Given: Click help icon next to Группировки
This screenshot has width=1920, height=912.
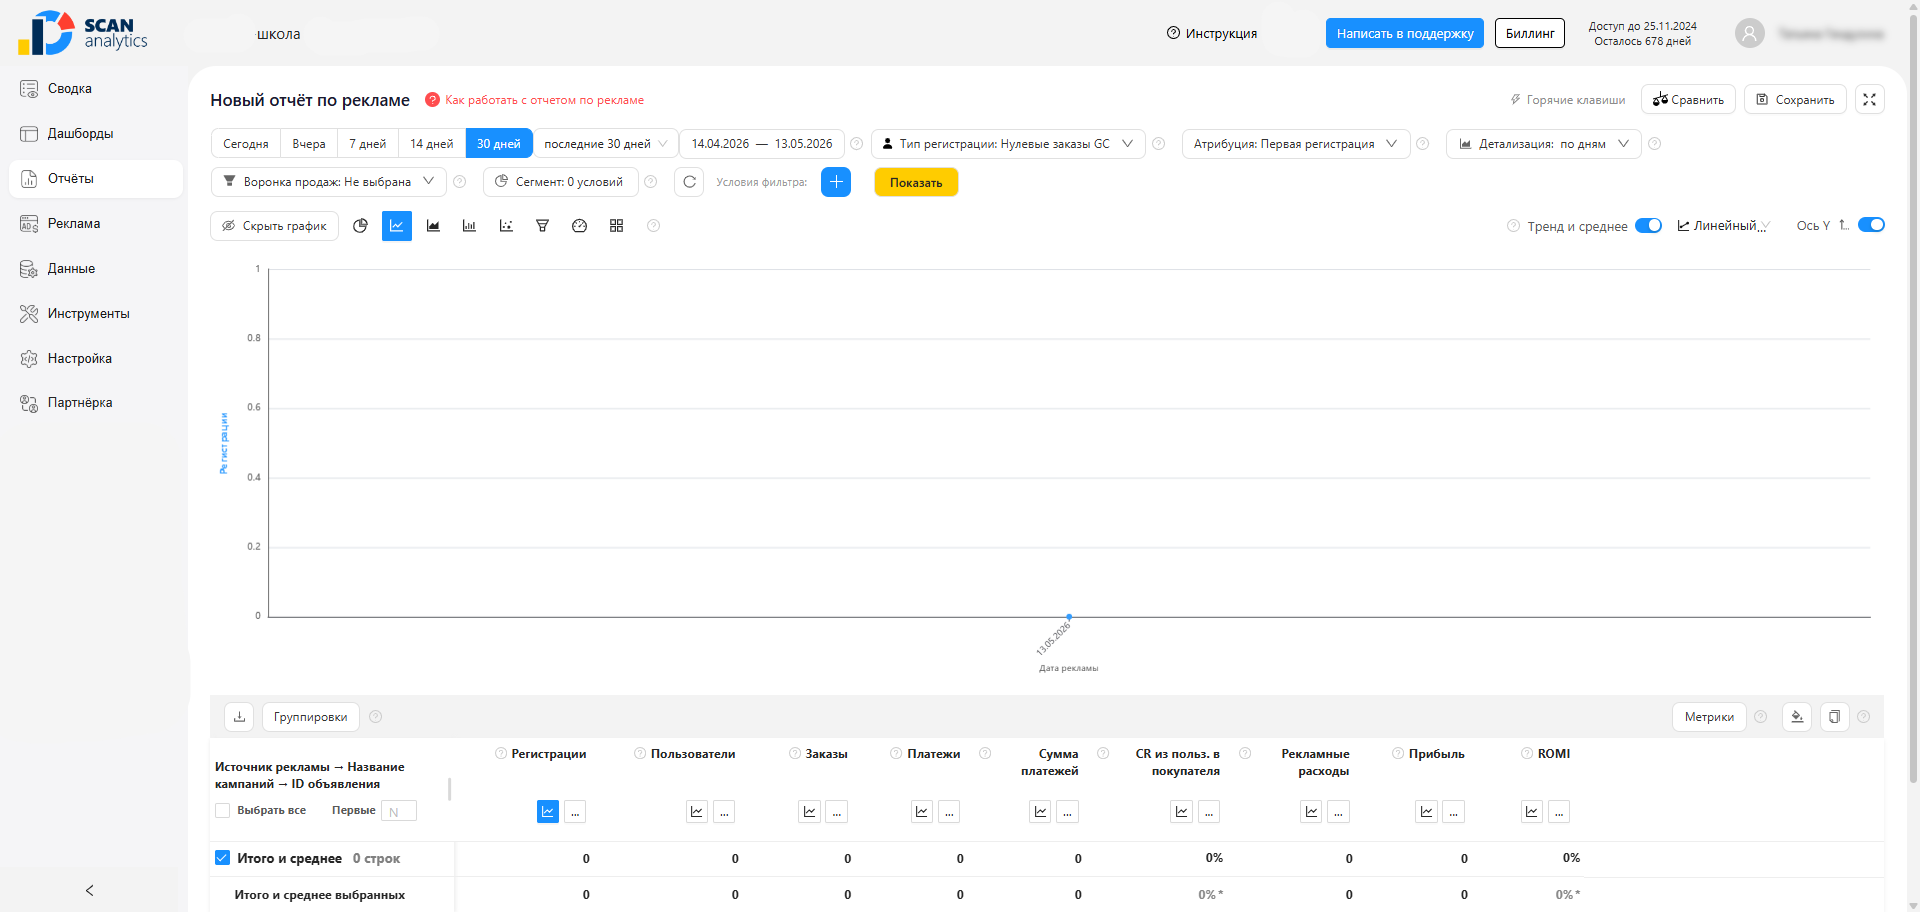Looking at the screenshot, I should pyautogui.click(x=376, y=717).
